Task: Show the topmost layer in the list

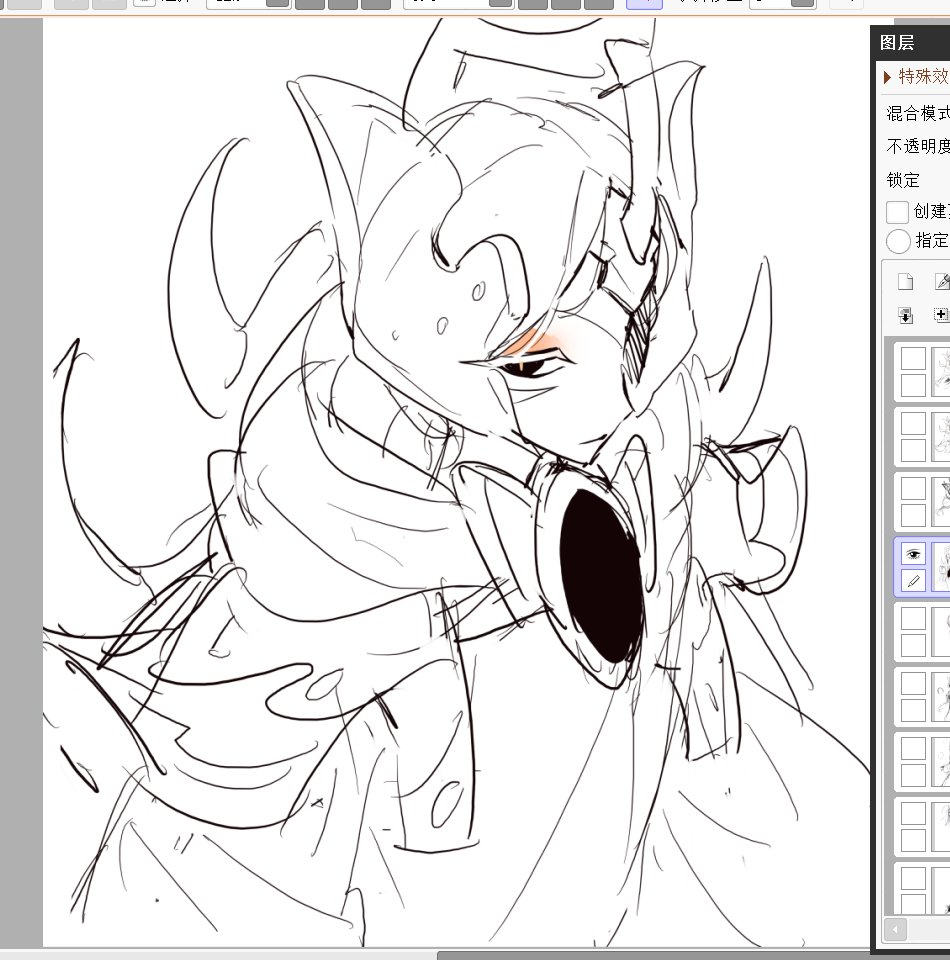Action: coord(913,359)
